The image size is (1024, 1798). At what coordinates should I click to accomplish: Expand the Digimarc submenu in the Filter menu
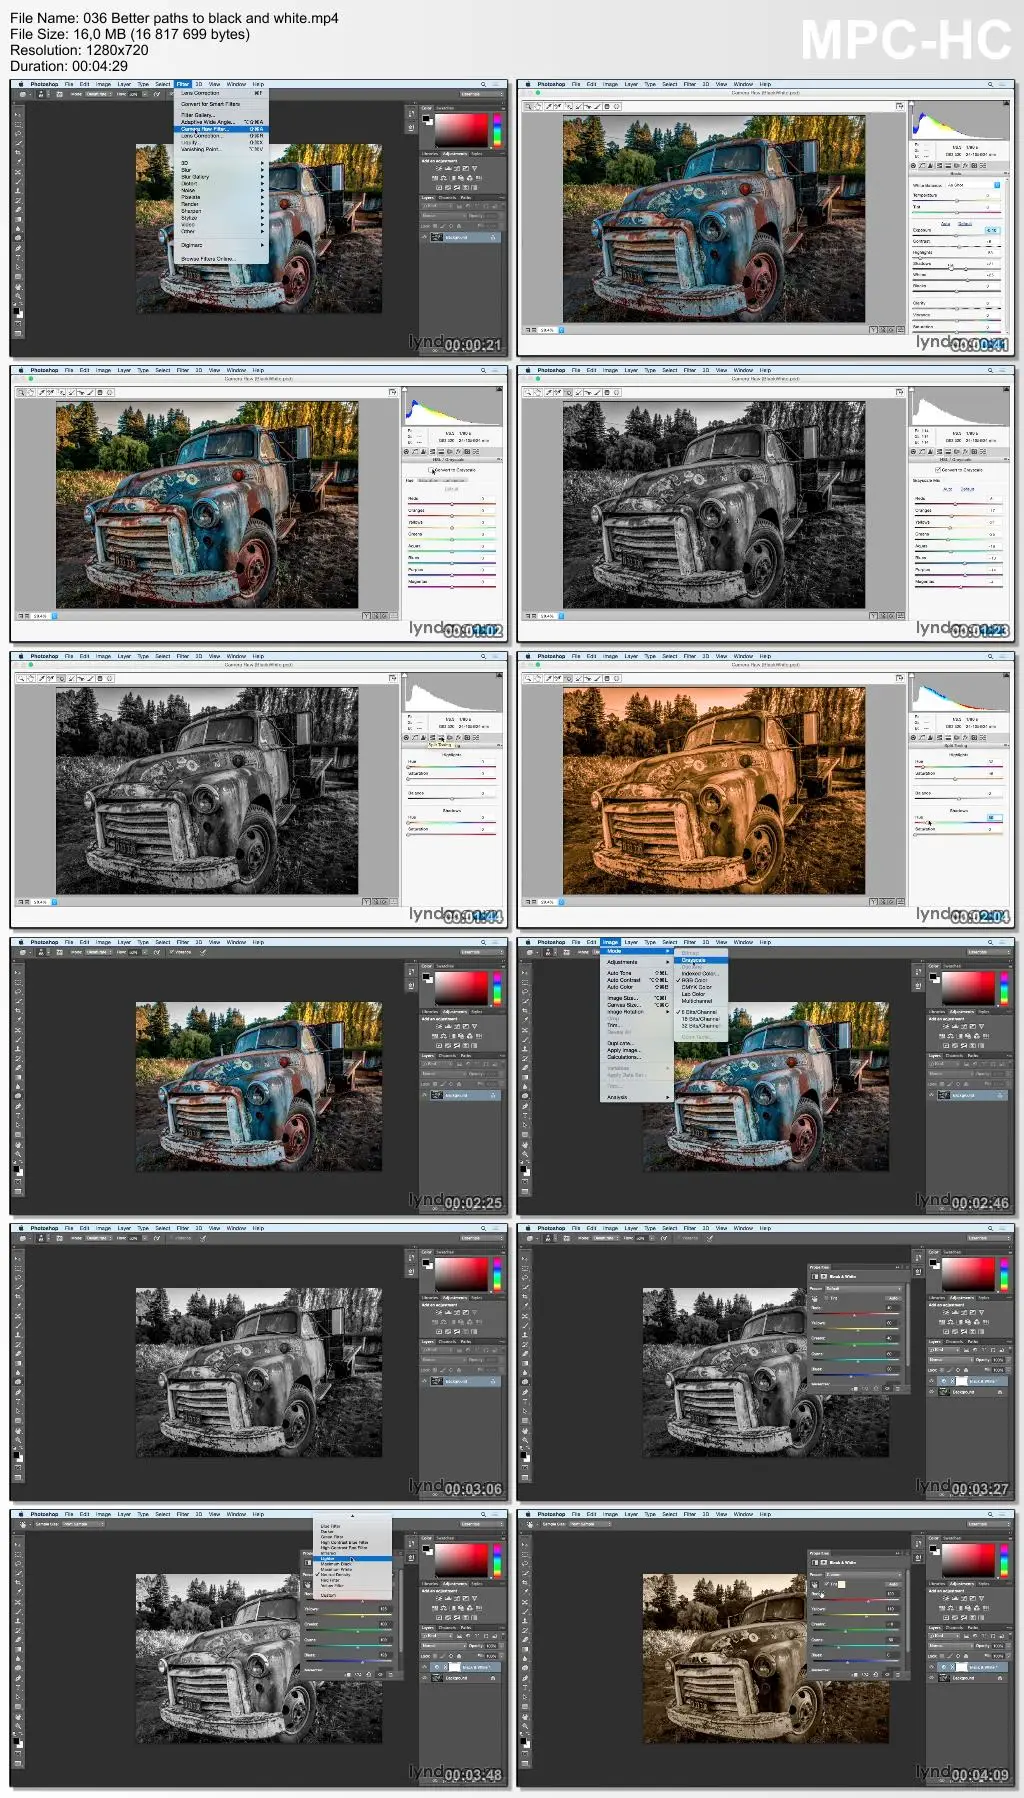click(x=222, y=245)
